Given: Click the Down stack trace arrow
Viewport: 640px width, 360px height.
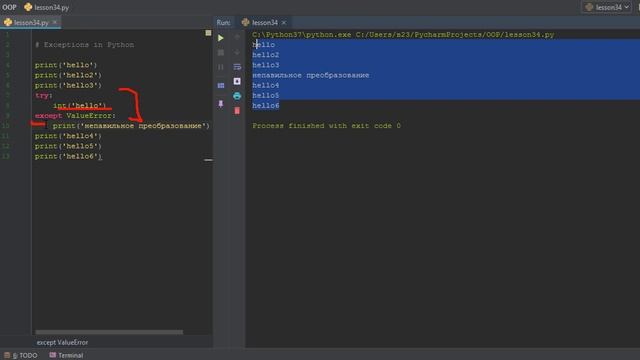Looking at the screenshot, I should [x=237, y=52].
